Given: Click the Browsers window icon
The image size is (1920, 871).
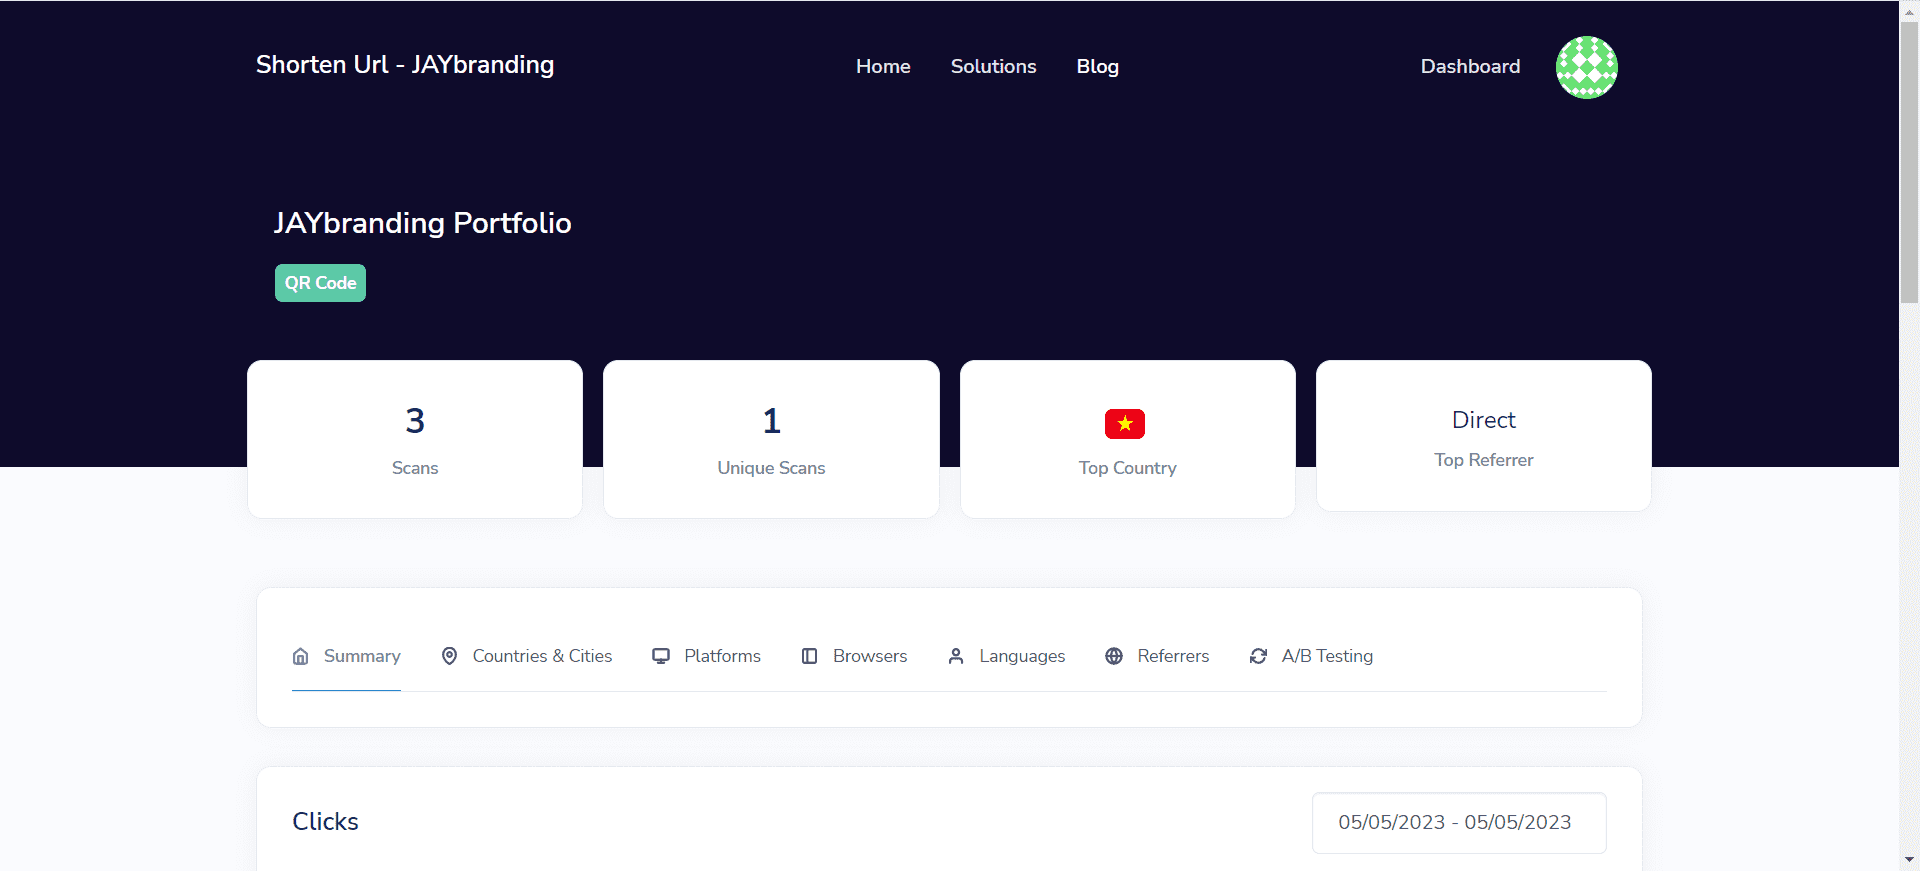Looking at the screenshot, I should coord(810,656).
